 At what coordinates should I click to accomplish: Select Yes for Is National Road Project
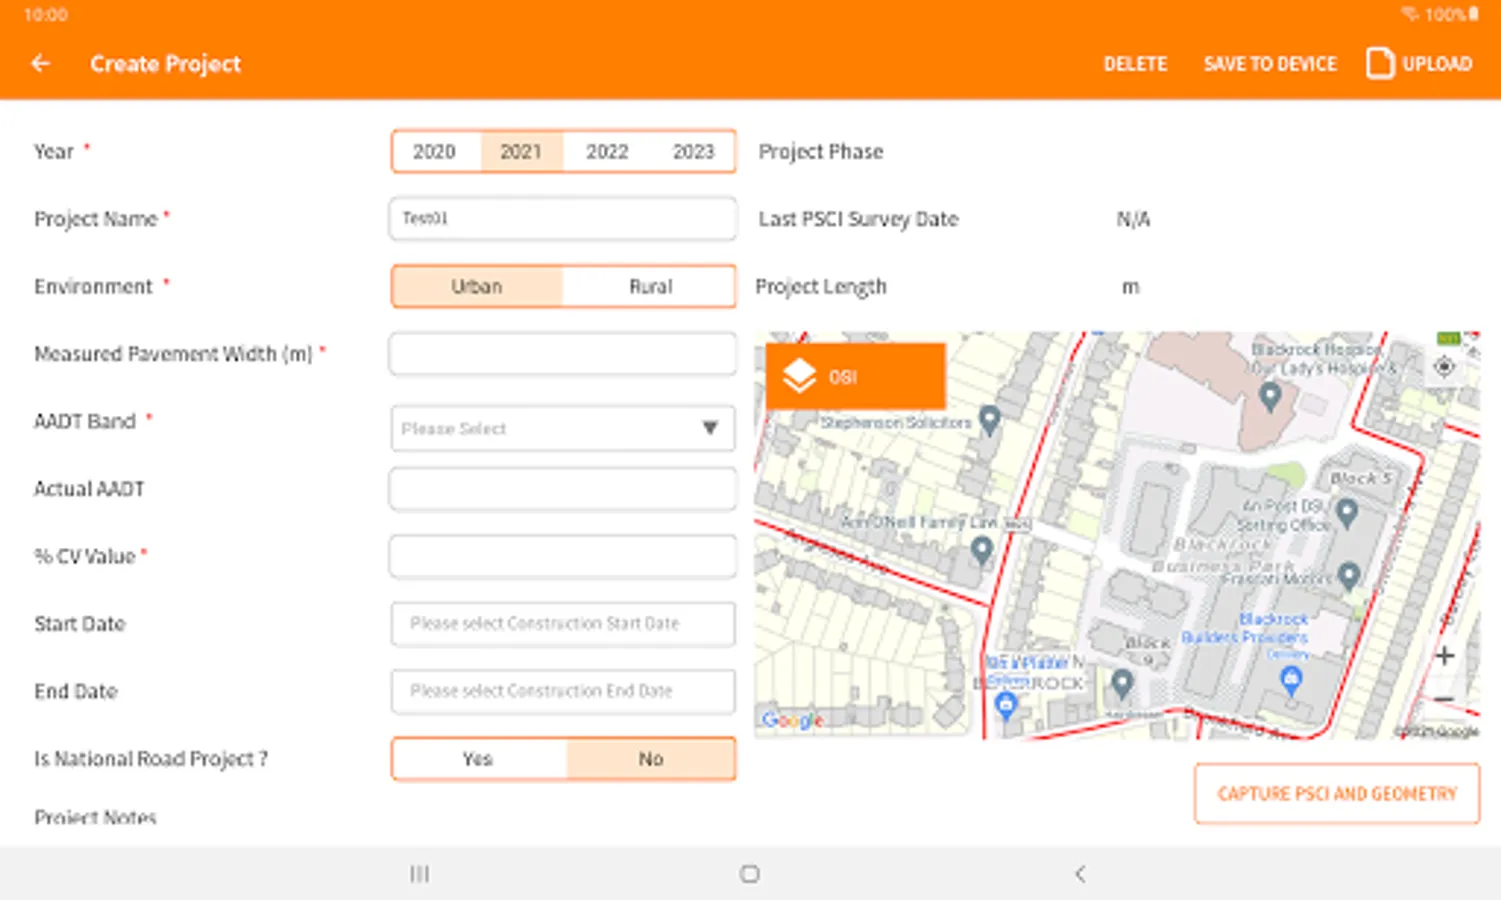(477, 758)
